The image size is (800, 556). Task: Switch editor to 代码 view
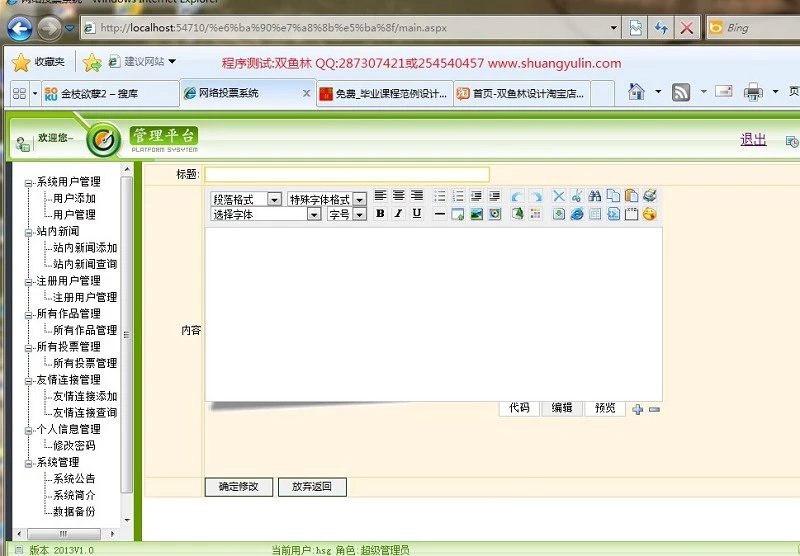click(x=519, y=408)
